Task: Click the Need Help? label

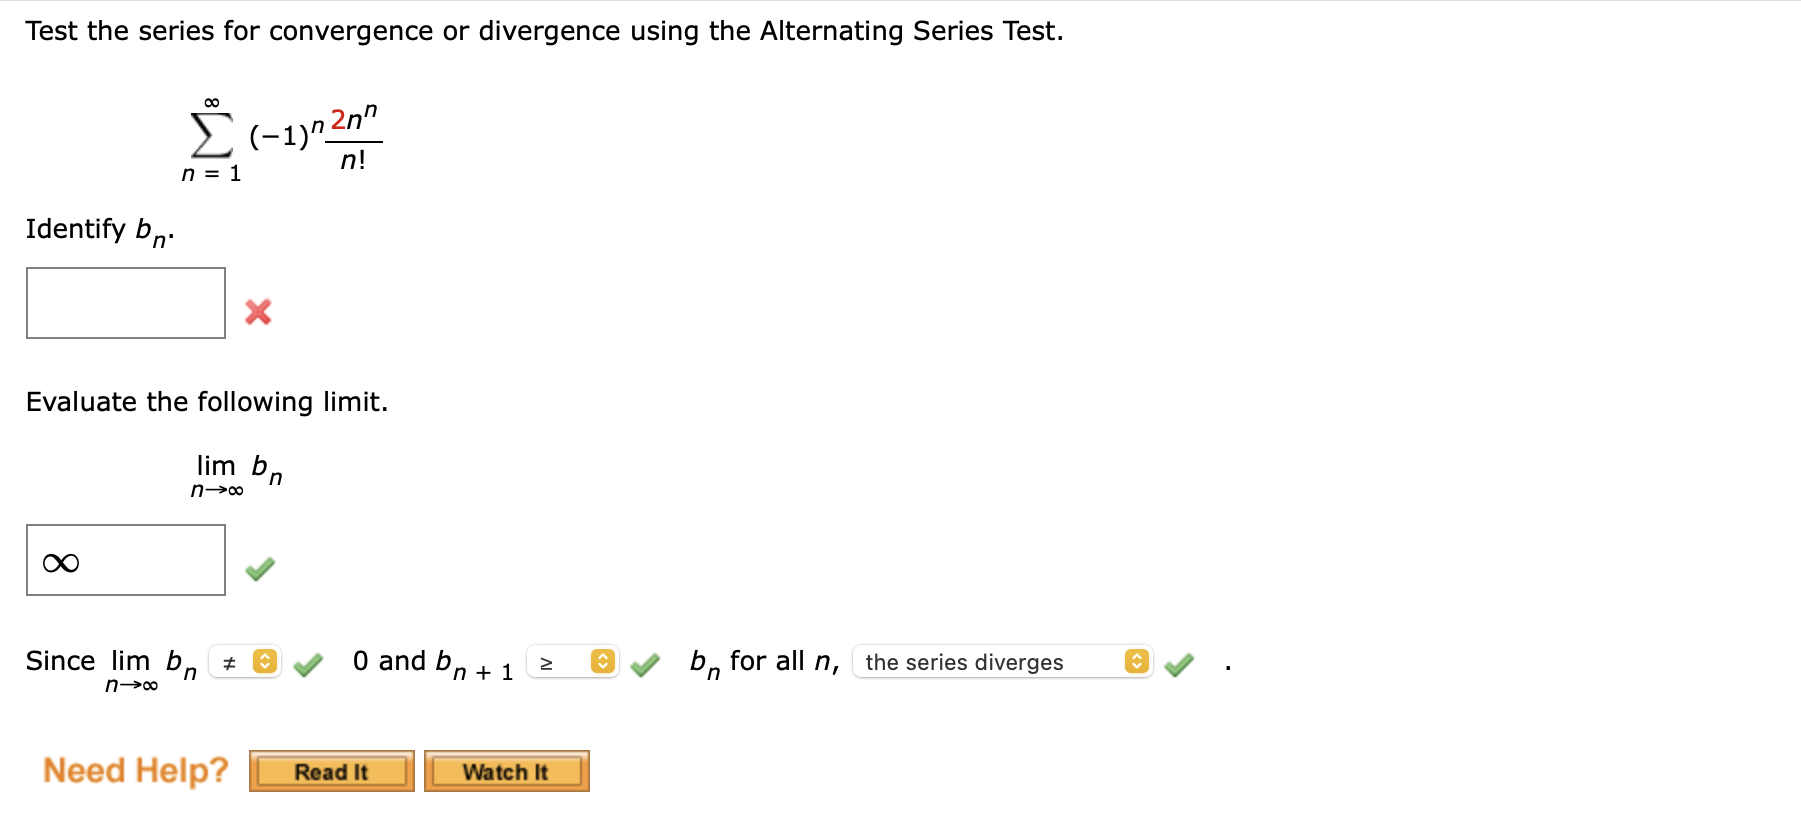Action: (x=136, y=770)
